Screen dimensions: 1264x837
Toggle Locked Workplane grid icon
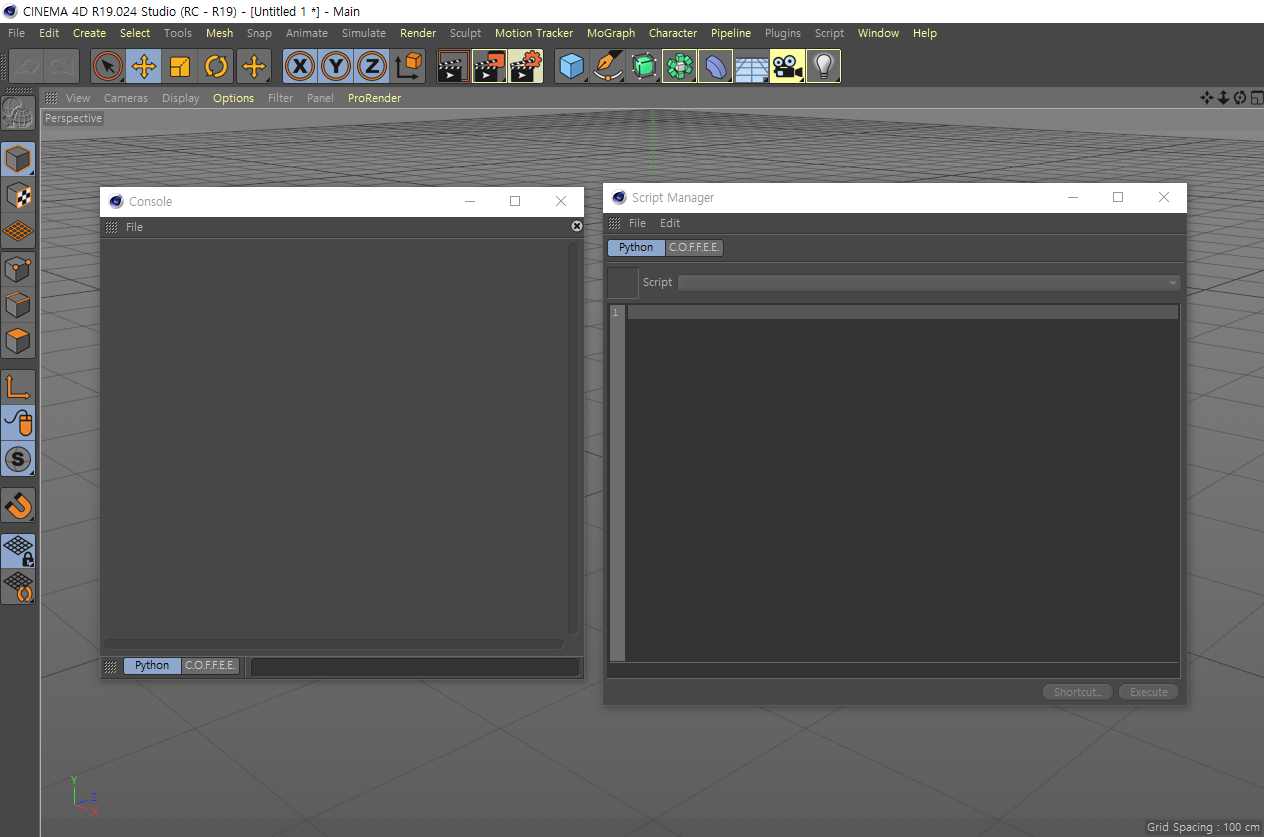tap(18, 551)
